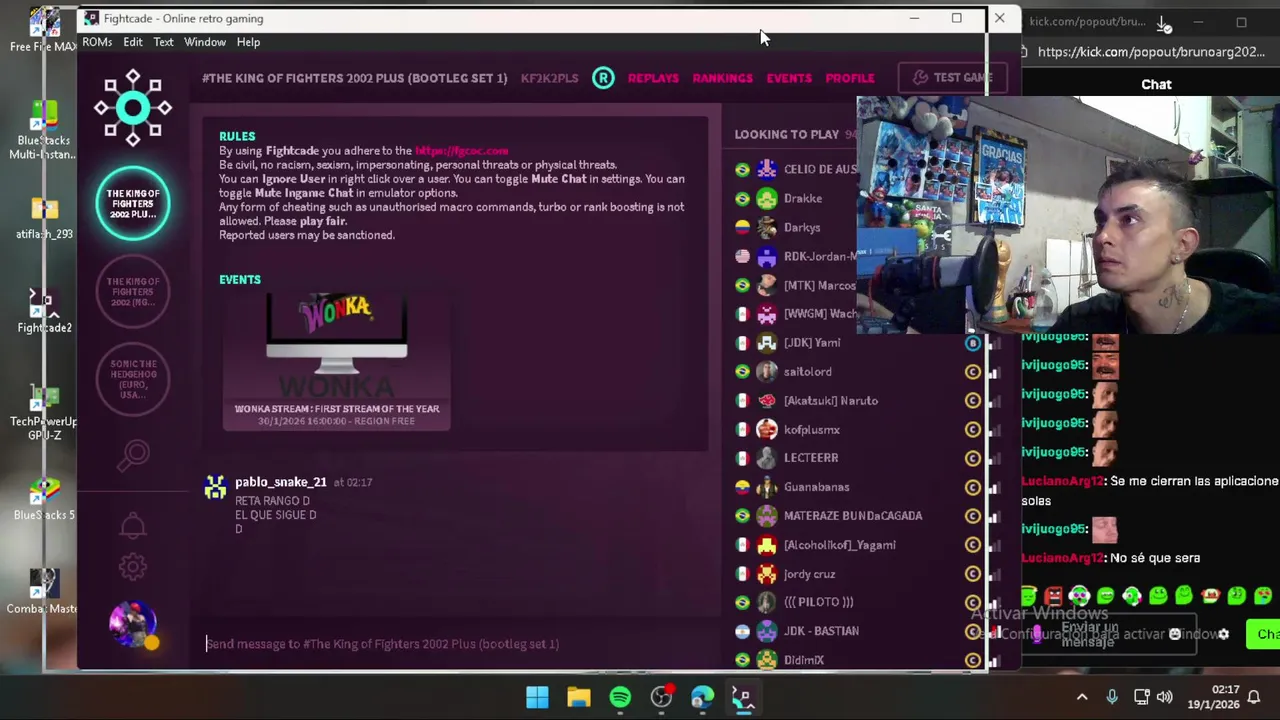Image resolution: width=1280 pixels, height=720 pixels.
Task: Open Kick chat settings gear
Action: click(1223, 634)
